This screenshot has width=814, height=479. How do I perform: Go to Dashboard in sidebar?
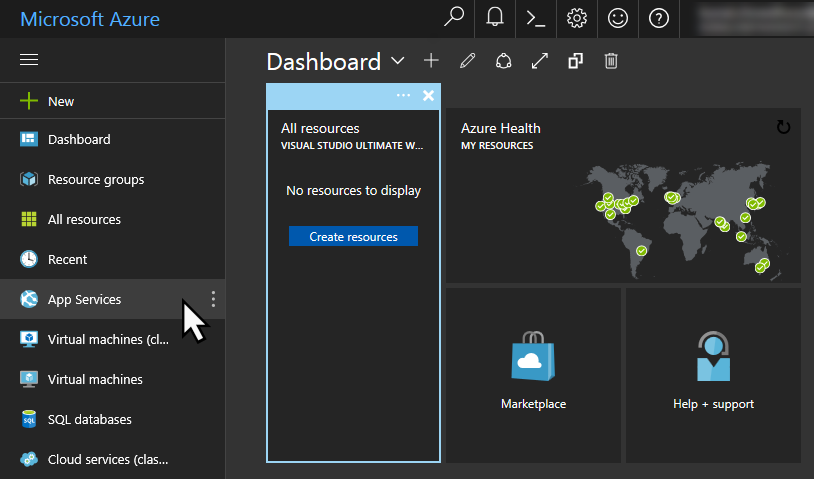pos(113,139)
